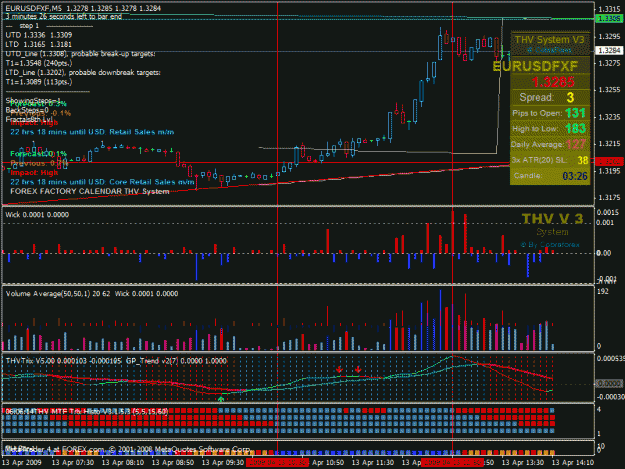The image size is (625, 469).
Task: Click the 'High to Low: 183' row
Action: [550, 129]
